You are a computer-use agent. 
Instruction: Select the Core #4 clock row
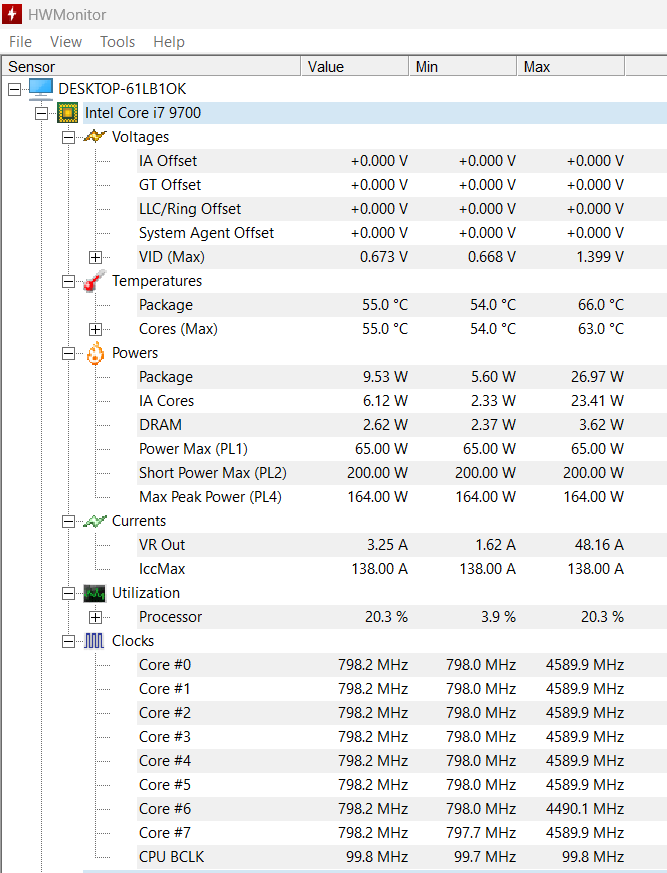[x=403, y=761]
